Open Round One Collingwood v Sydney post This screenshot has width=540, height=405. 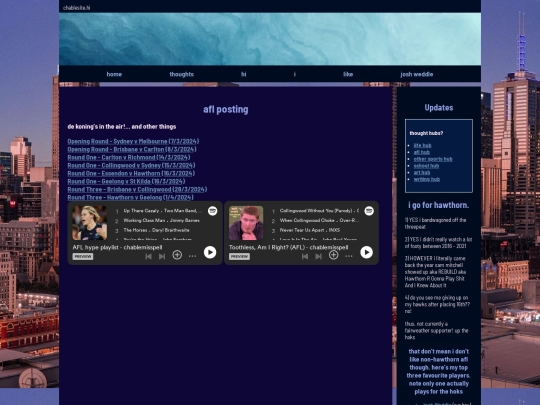pos(131,165)
